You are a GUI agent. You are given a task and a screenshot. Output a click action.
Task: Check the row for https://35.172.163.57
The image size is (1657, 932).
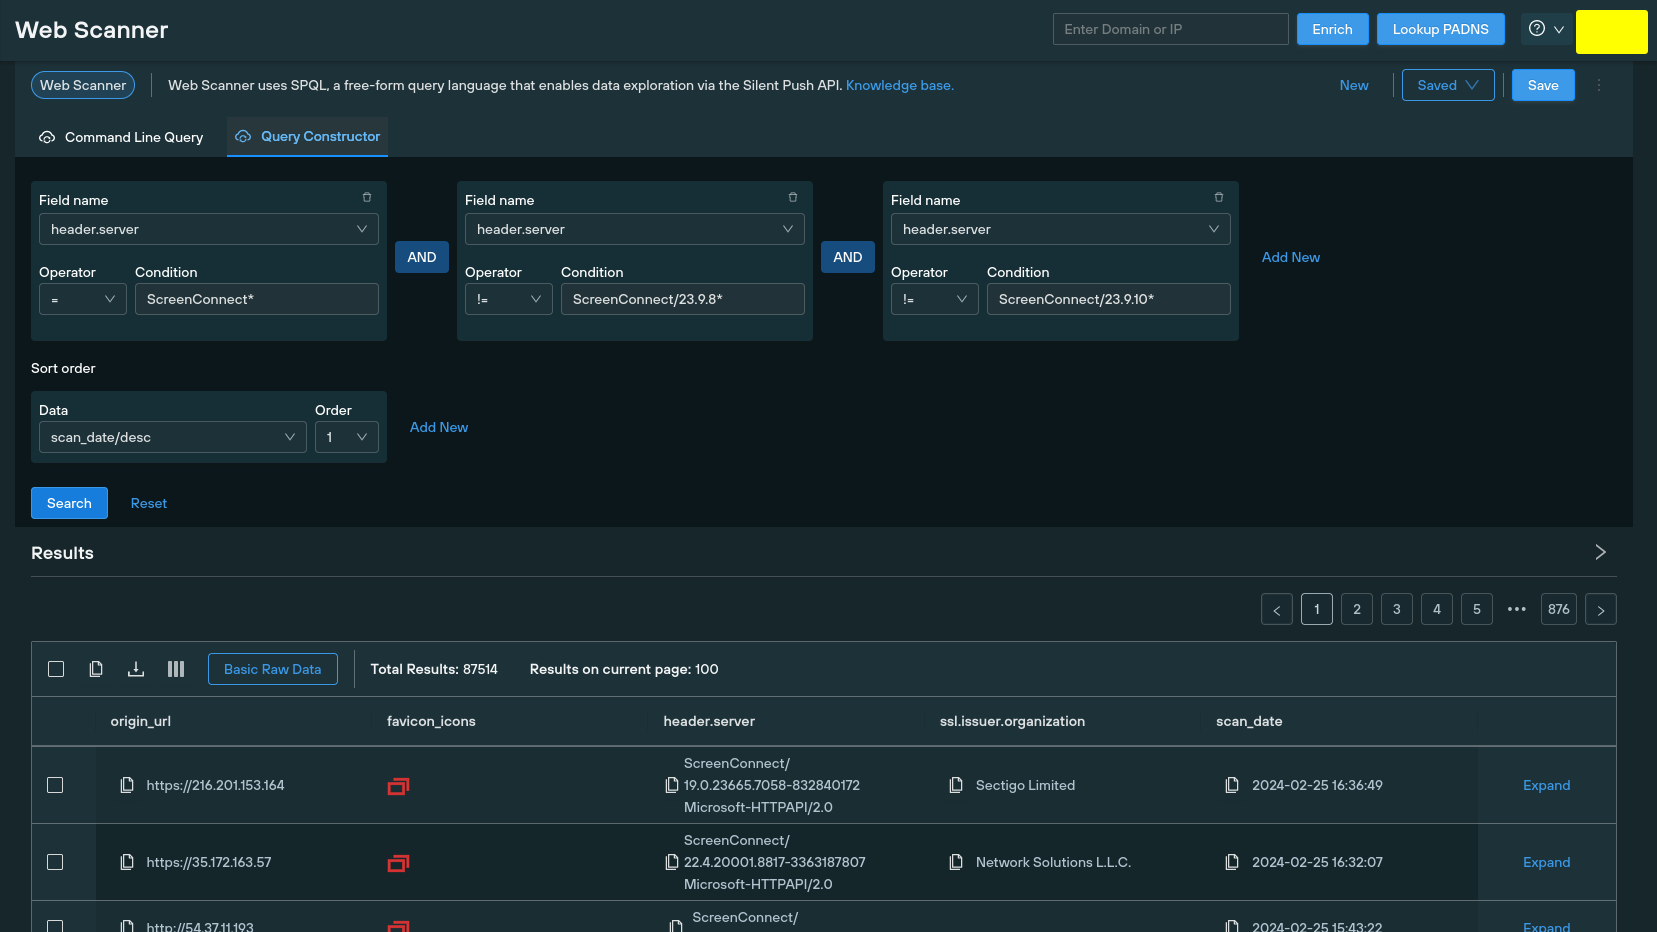point(55,862)
